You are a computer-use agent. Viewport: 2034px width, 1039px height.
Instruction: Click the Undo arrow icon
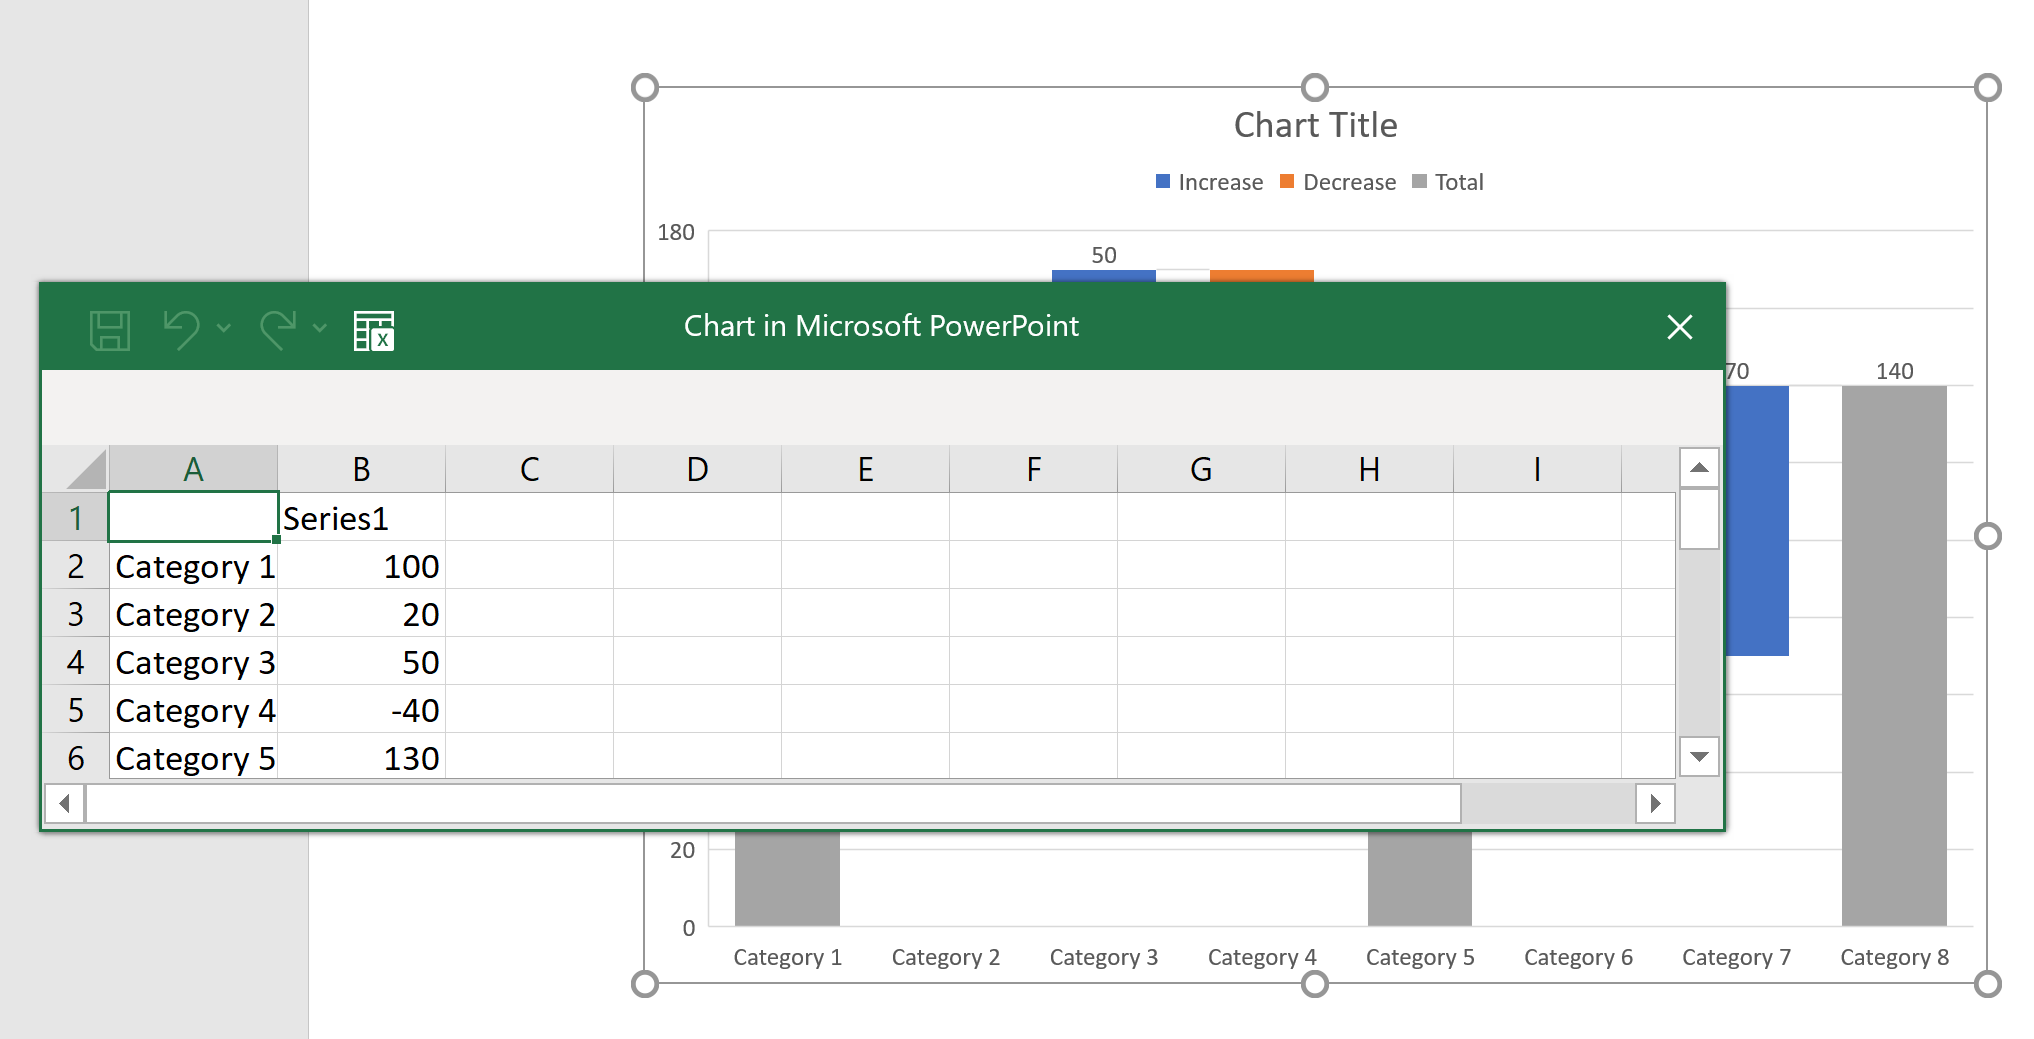[x=182, y=329]
